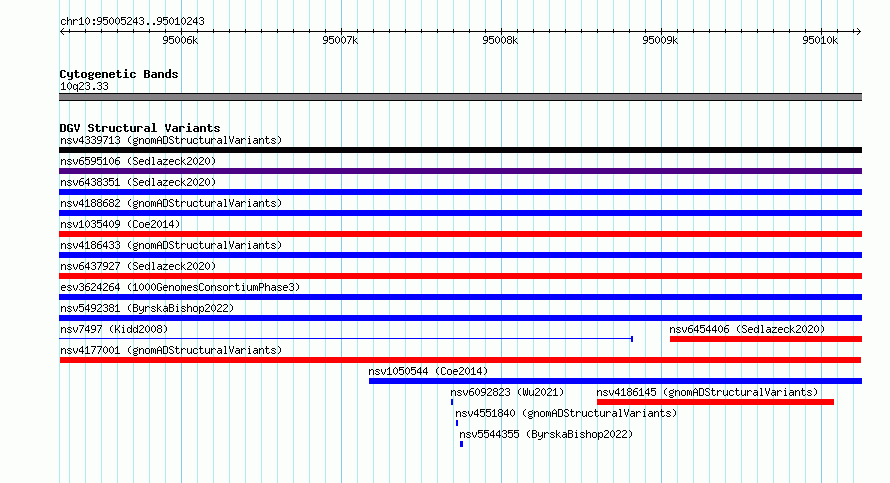890x483 pixels.
Task: Click the blue bar under esv3624264
Action: [460, 297]
